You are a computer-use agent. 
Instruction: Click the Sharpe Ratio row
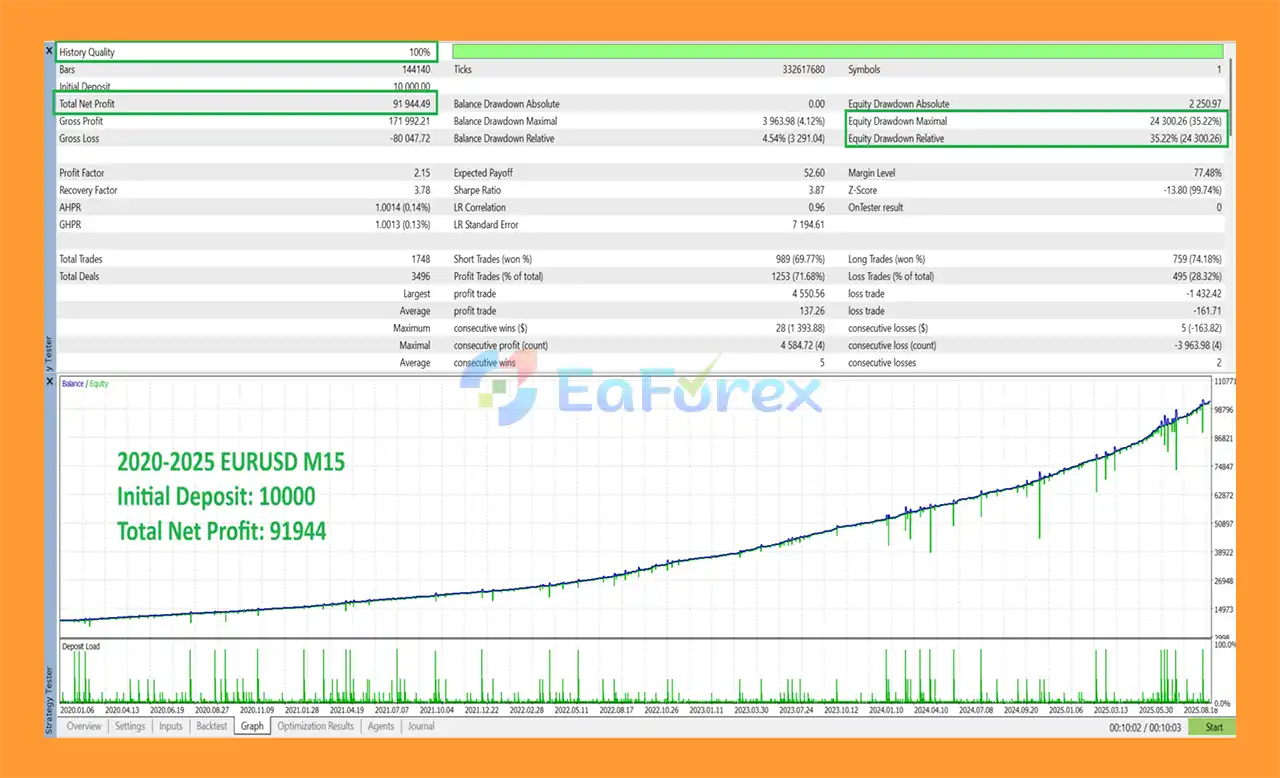[638, 190]
